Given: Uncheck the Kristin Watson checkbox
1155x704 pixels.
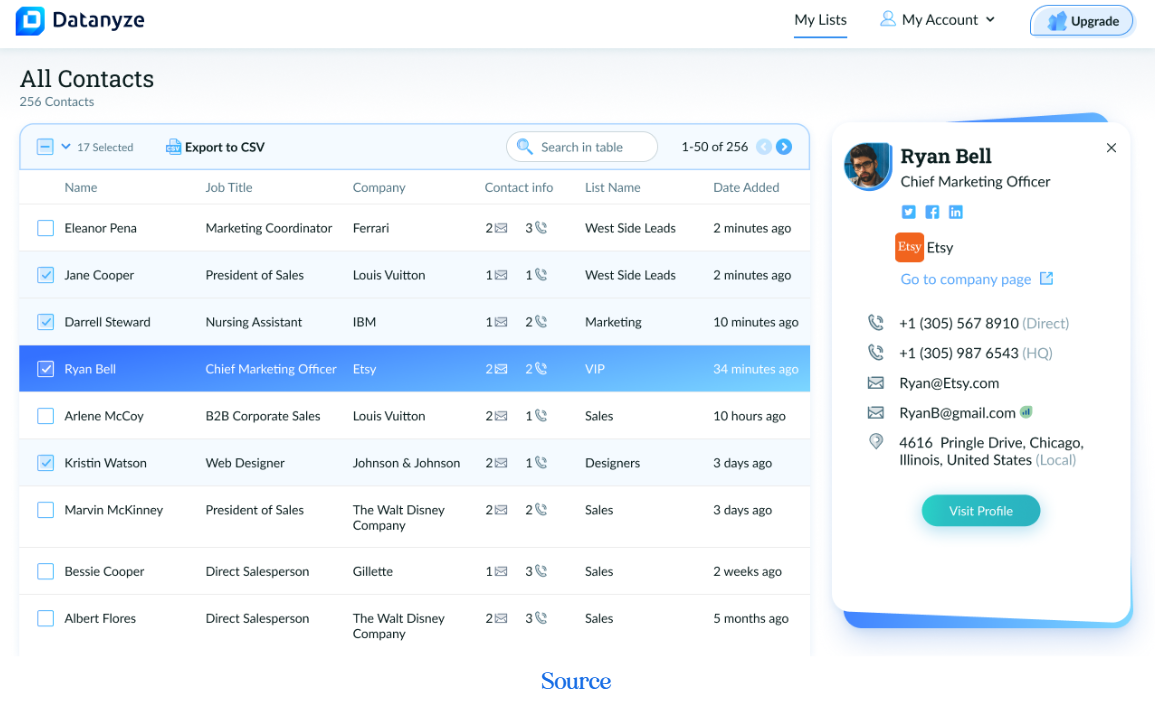Looking at the screenshot, I should coord(46,462).
